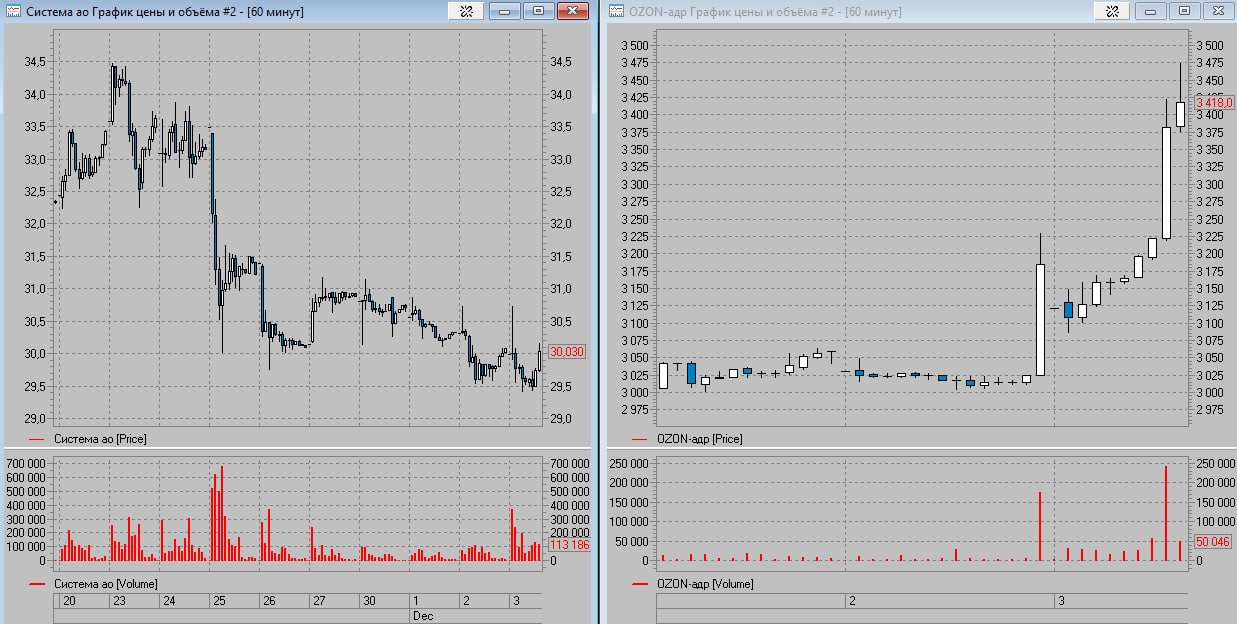Viewport: 1237px width, 624px height.
Task: Maximize the Система ао chart window
Action: click(x=537, y=11)
